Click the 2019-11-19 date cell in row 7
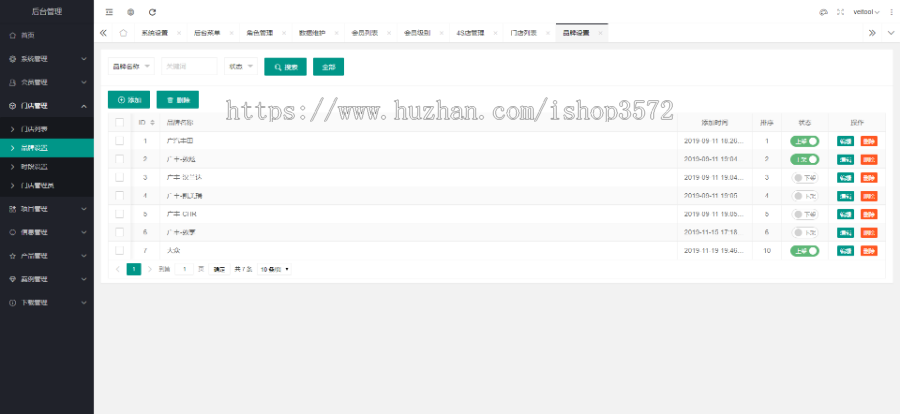Screen dimensions: 900x414 [713, 251]
